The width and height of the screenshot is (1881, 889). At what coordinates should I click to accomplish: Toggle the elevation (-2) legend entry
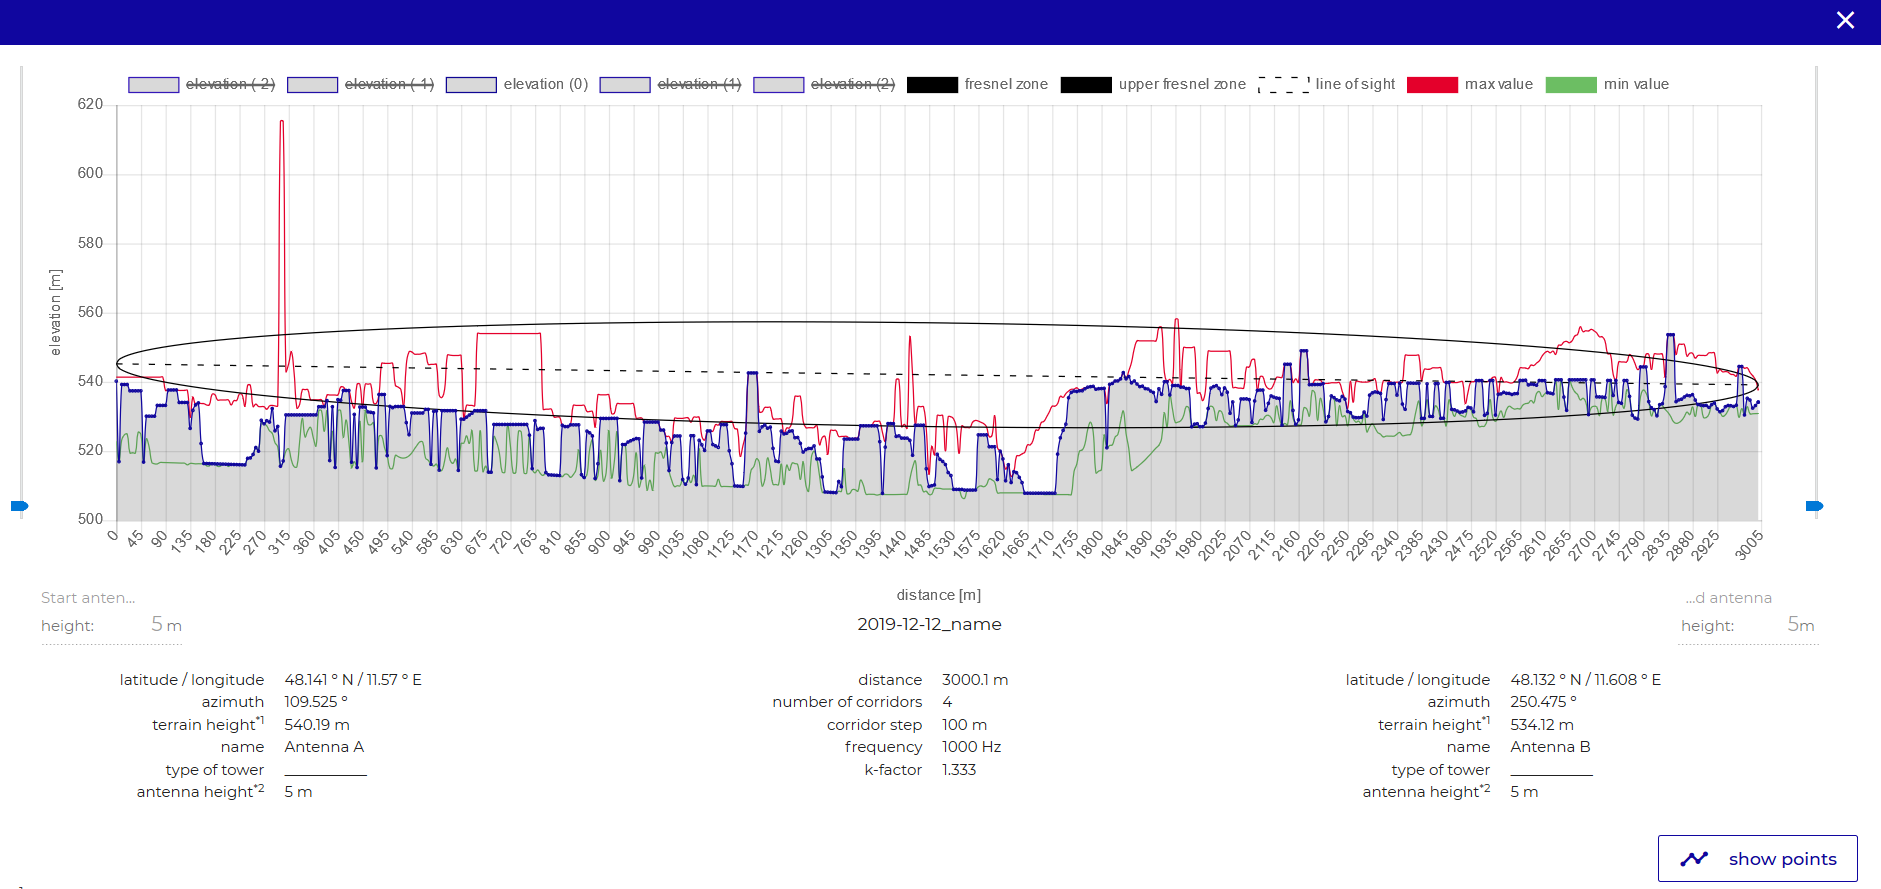coord(202,84)
